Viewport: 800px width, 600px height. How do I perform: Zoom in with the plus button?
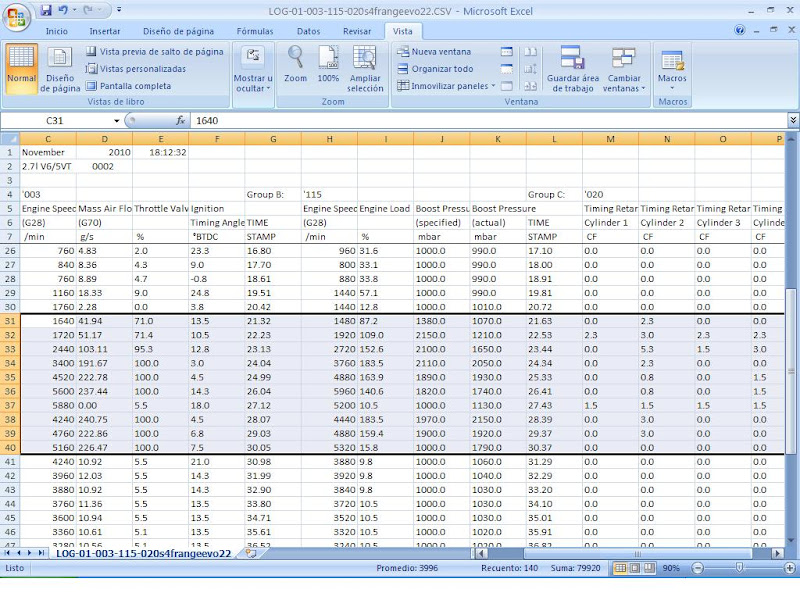coord(789,568)
